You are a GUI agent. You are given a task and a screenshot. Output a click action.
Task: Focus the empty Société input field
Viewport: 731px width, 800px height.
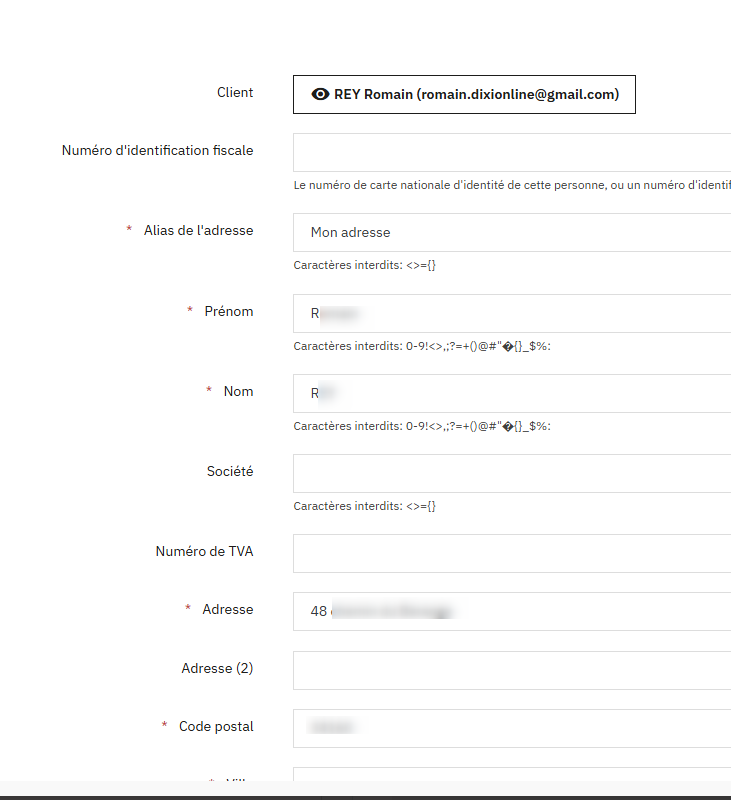tap(512, 473)
